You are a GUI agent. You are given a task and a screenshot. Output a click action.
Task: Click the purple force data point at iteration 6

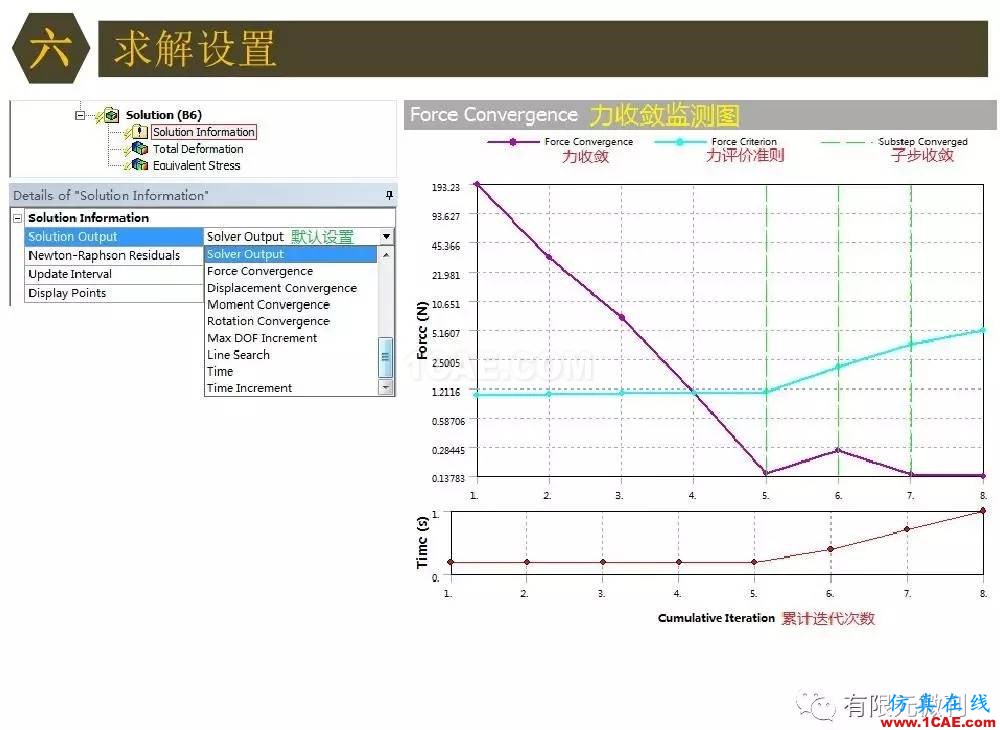838,451
